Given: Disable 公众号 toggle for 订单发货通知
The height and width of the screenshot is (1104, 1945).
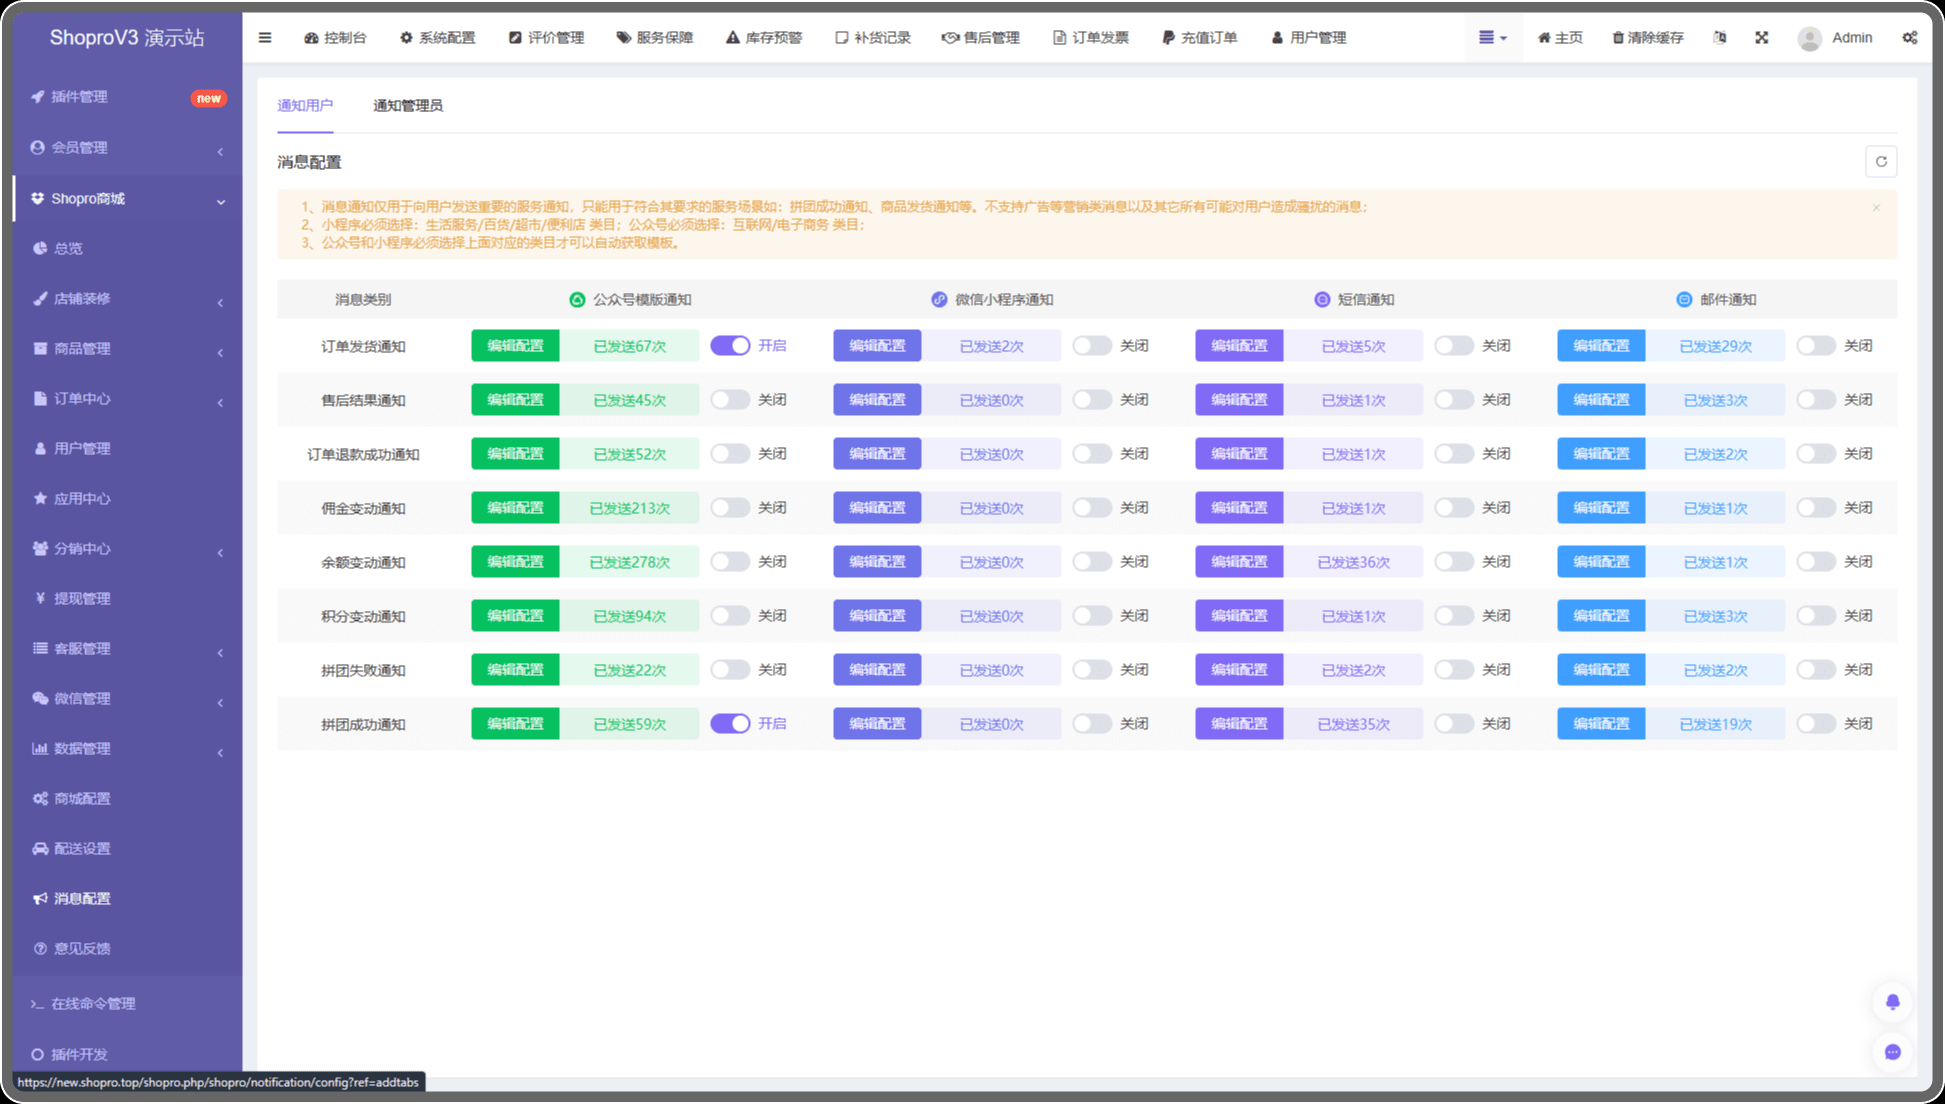Looking at the screenshot, I should tap(730, 346).
